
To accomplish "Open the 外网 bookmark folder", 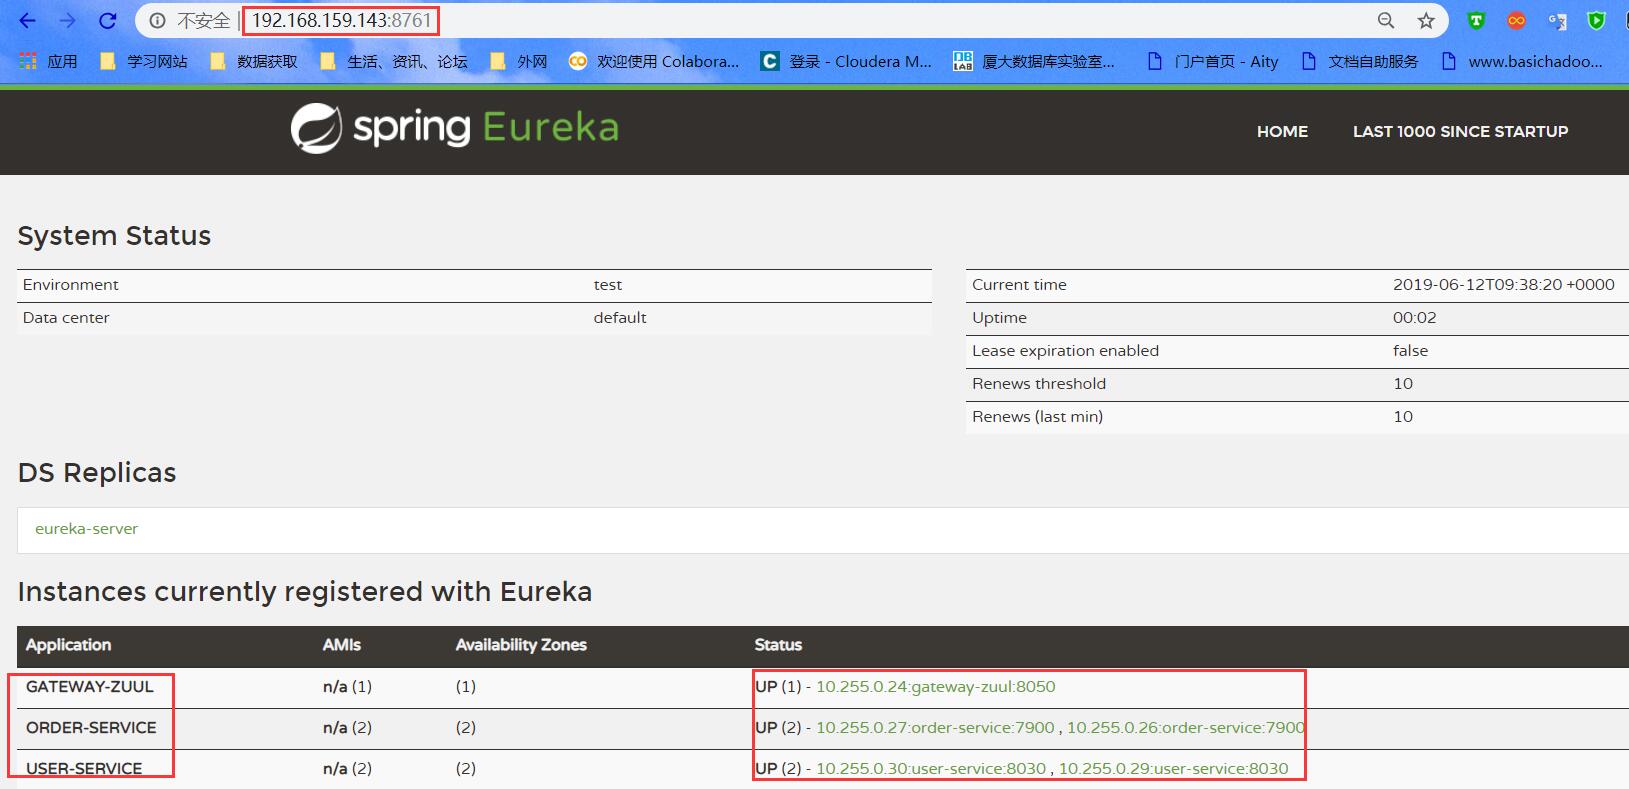I will click(x=518, y=61).
